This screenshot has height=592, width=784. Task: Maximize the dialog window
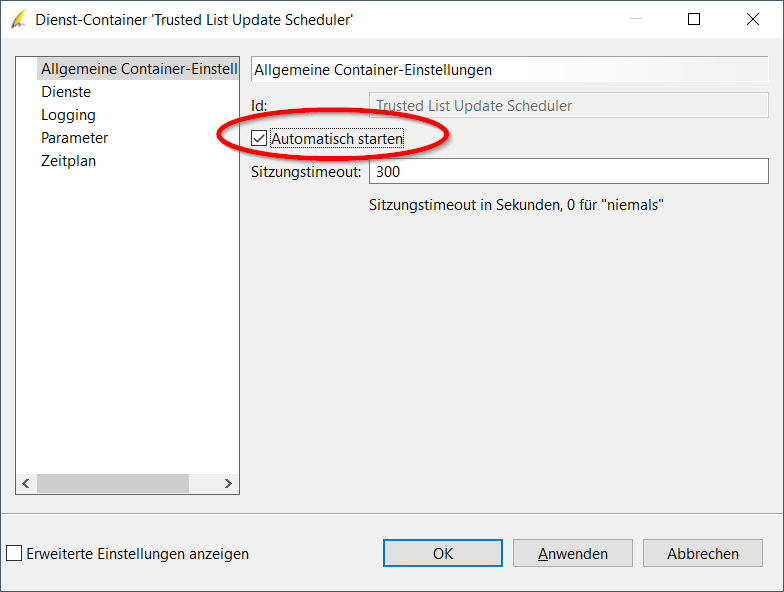(x=694, y=19)
